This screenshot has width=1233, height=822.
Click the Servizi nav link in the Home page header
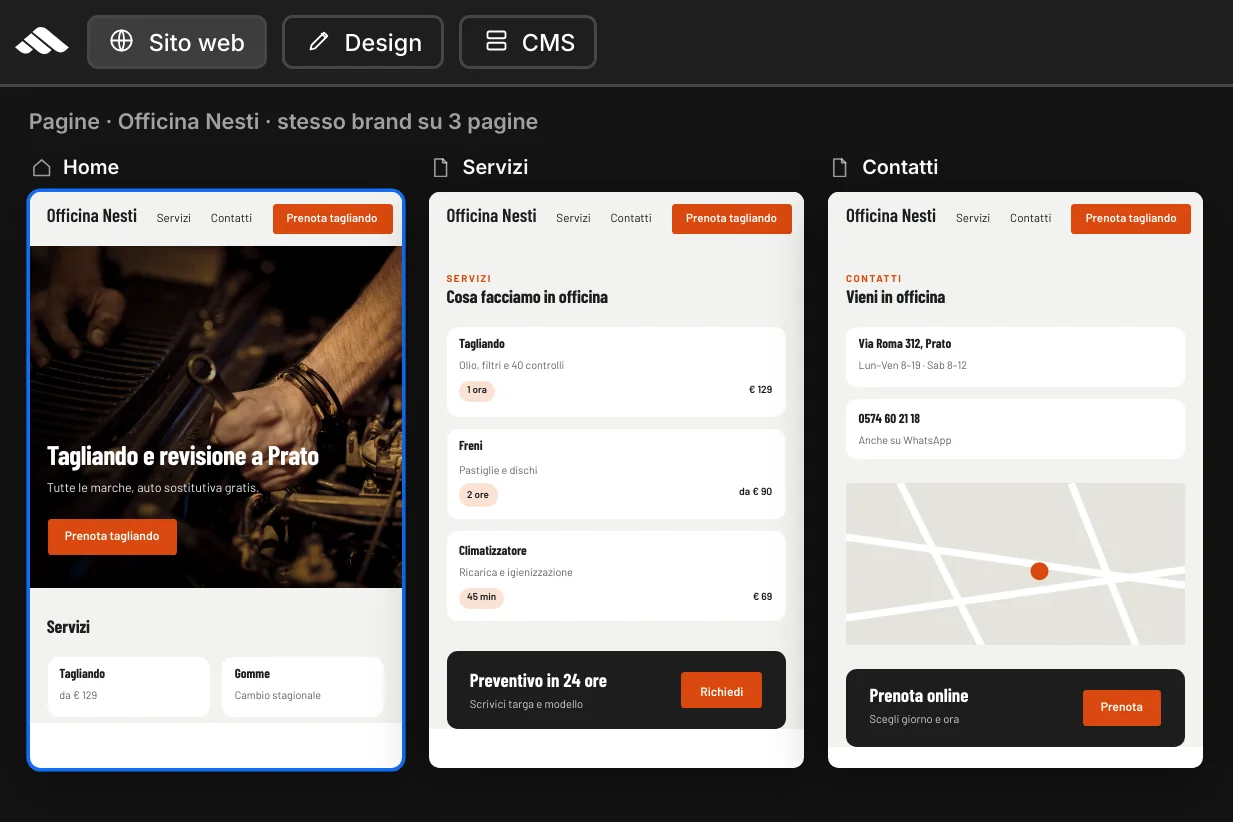click(174, 218)
